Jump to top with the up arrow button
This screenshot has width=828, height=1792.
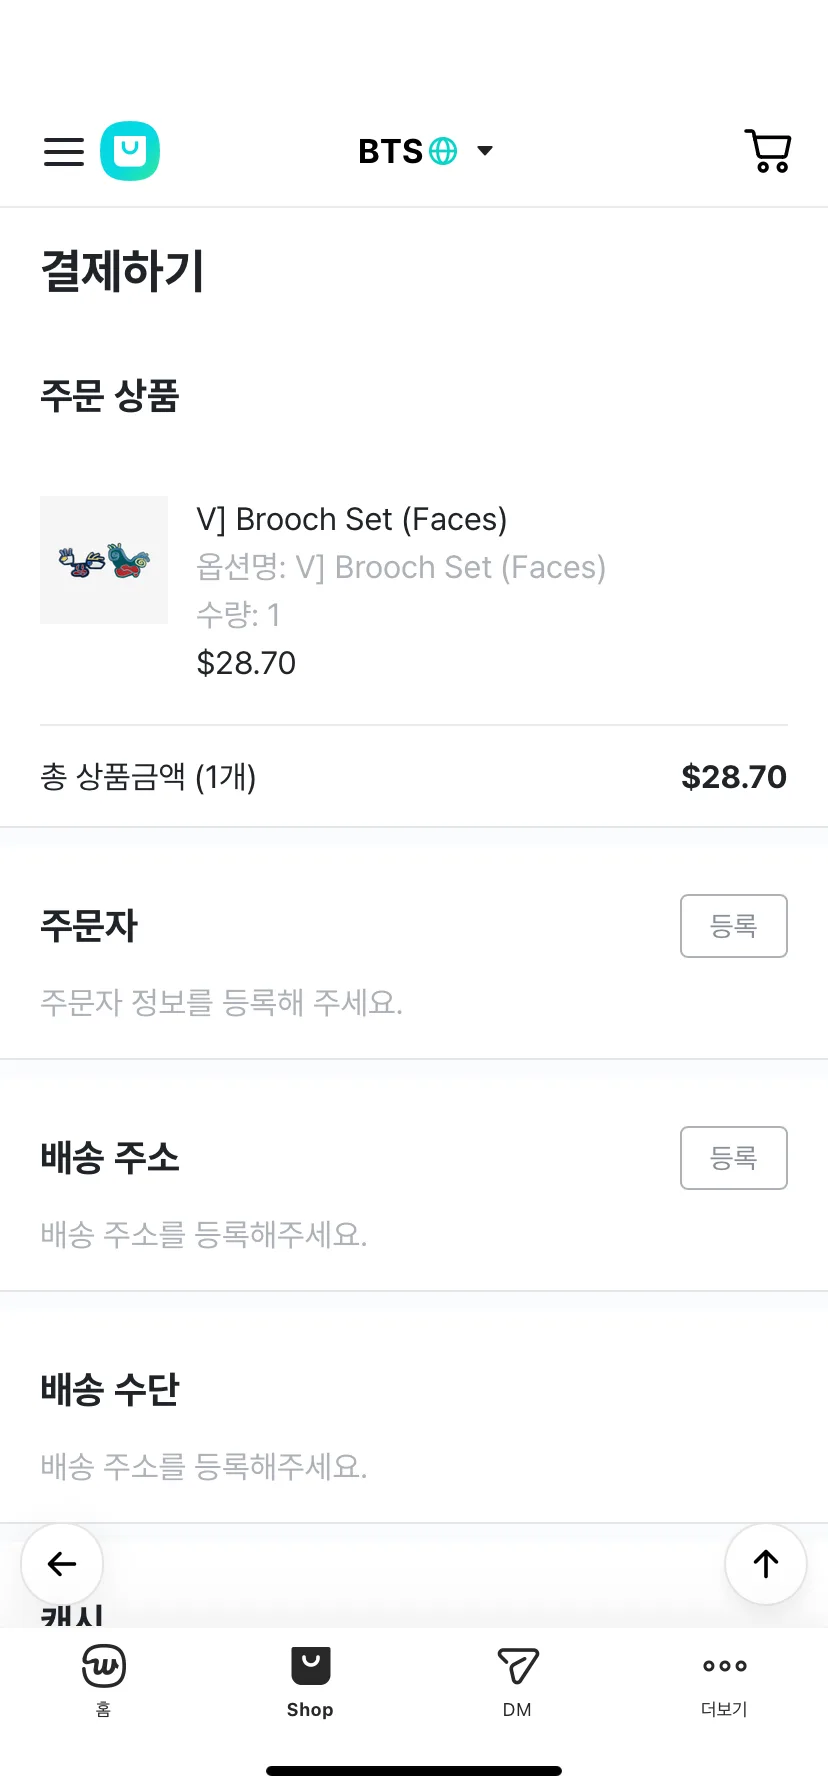click(x=766, y=1564)
